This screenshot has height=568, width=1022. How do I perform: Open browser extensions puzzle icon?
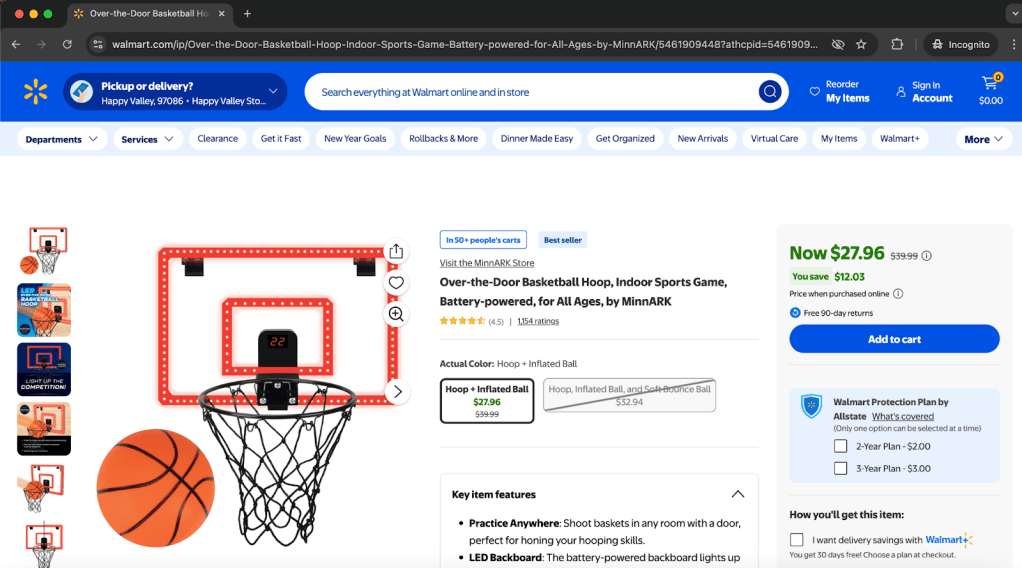click(898, 44)
